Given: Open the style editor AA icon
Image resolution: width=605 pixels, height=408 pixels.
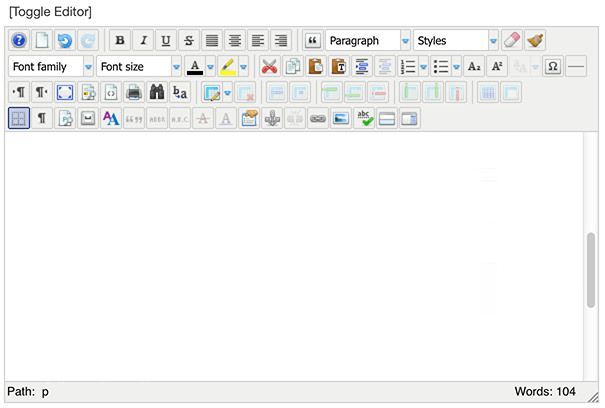Looking at the screenshot, I should [111, 118].
